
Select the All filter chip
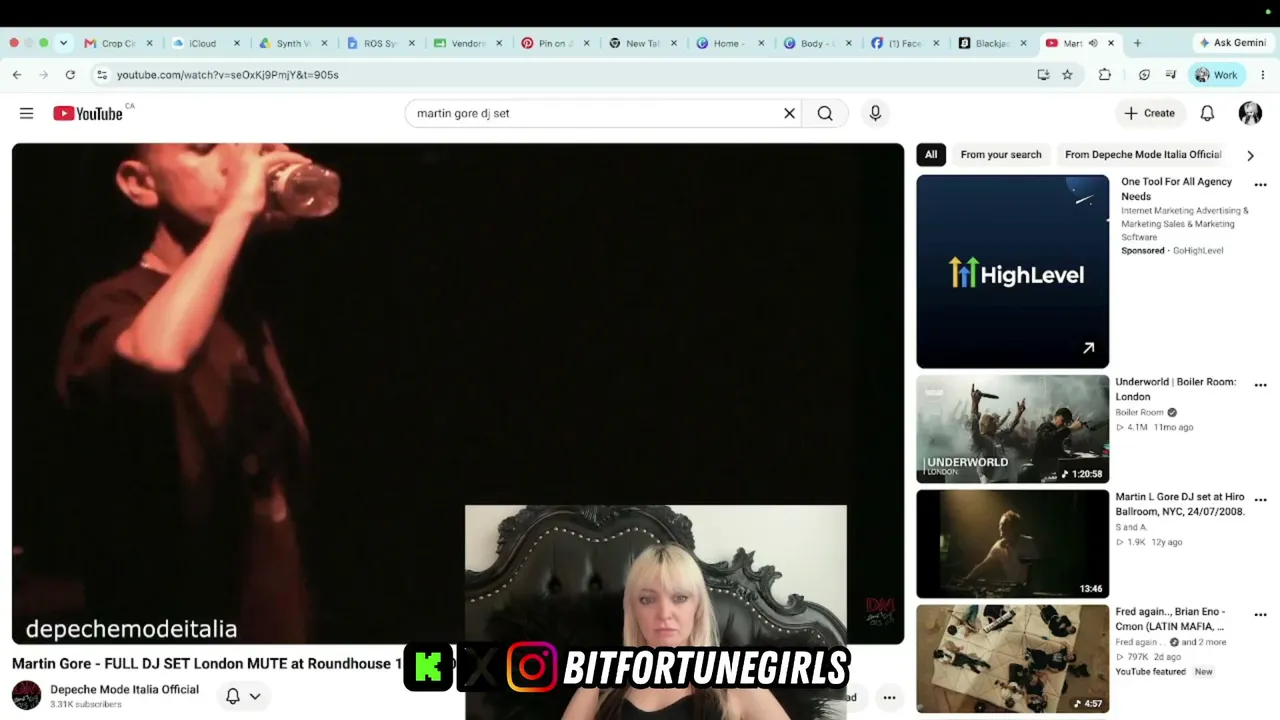pyautogui.click(x=931, y=155)
